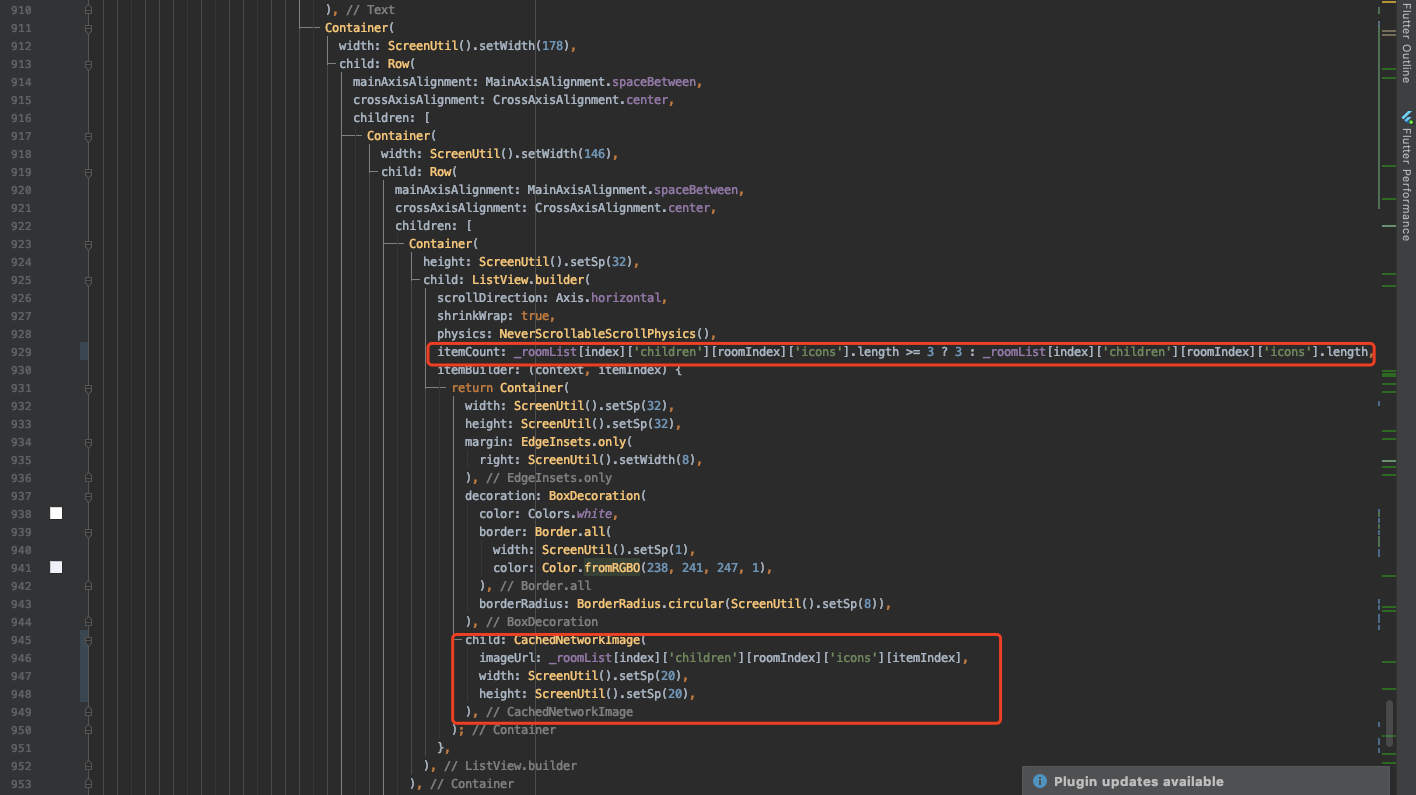Viewport: 1416px width, 795px height.
Task: Collapse the 'return Container(' block at line 931
Action: (x=88, y=388)
